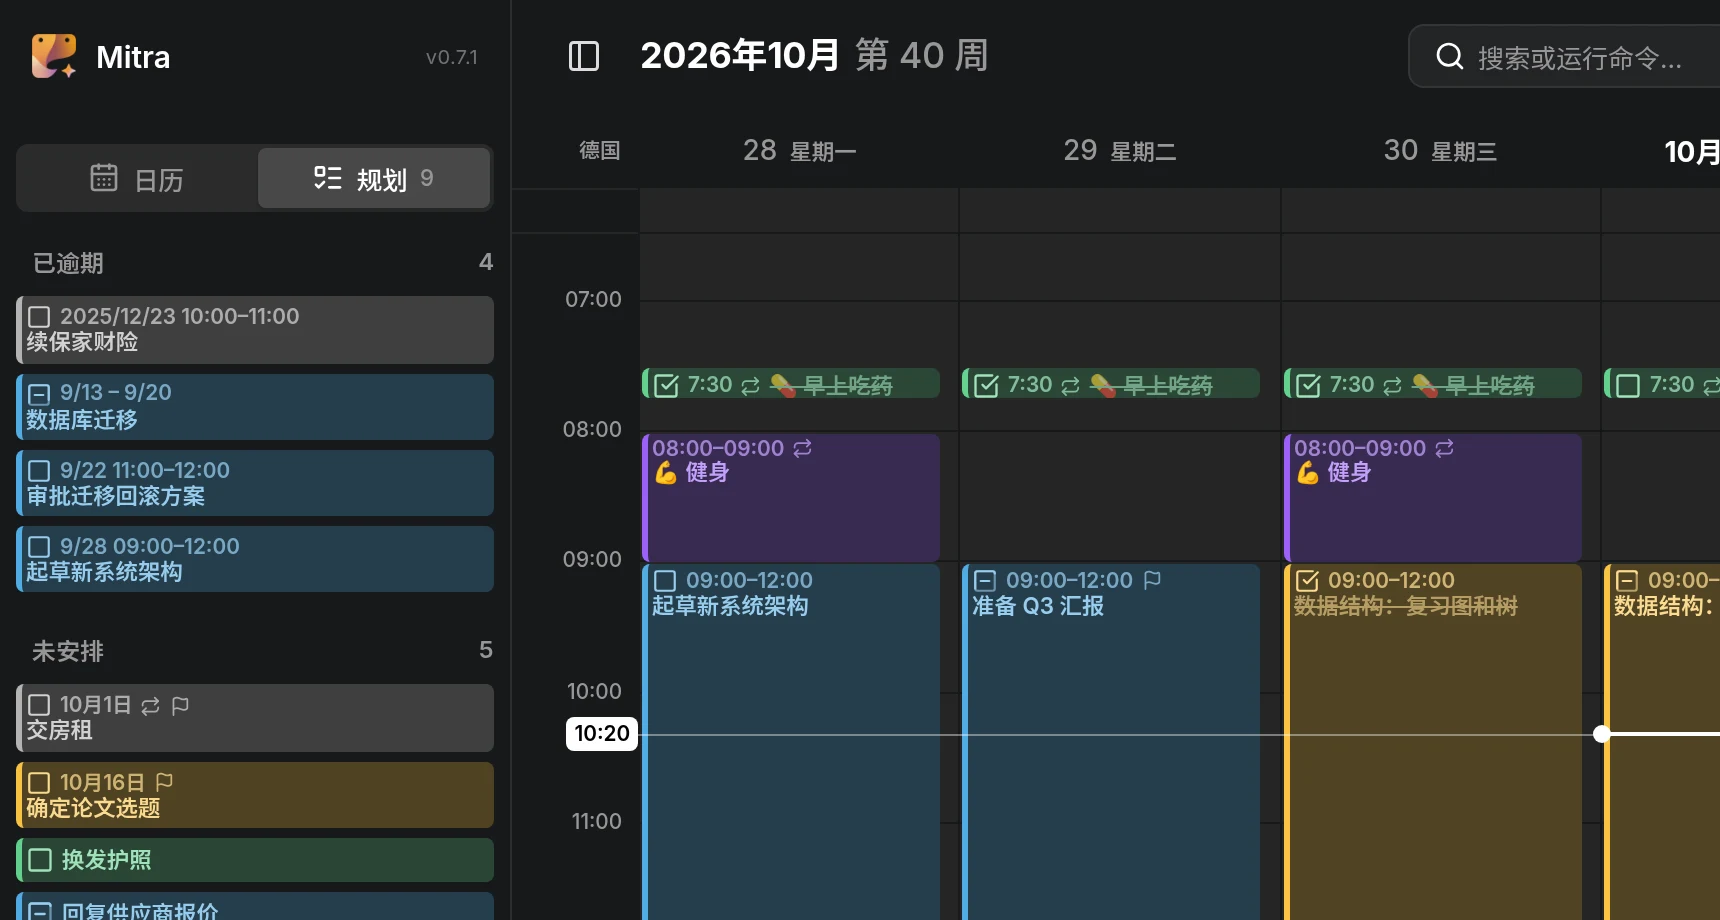Screen dimensions: 1720x920
Task: Uncheck Monday 7:30 早上吃药 checkbox
Action: 666,385
